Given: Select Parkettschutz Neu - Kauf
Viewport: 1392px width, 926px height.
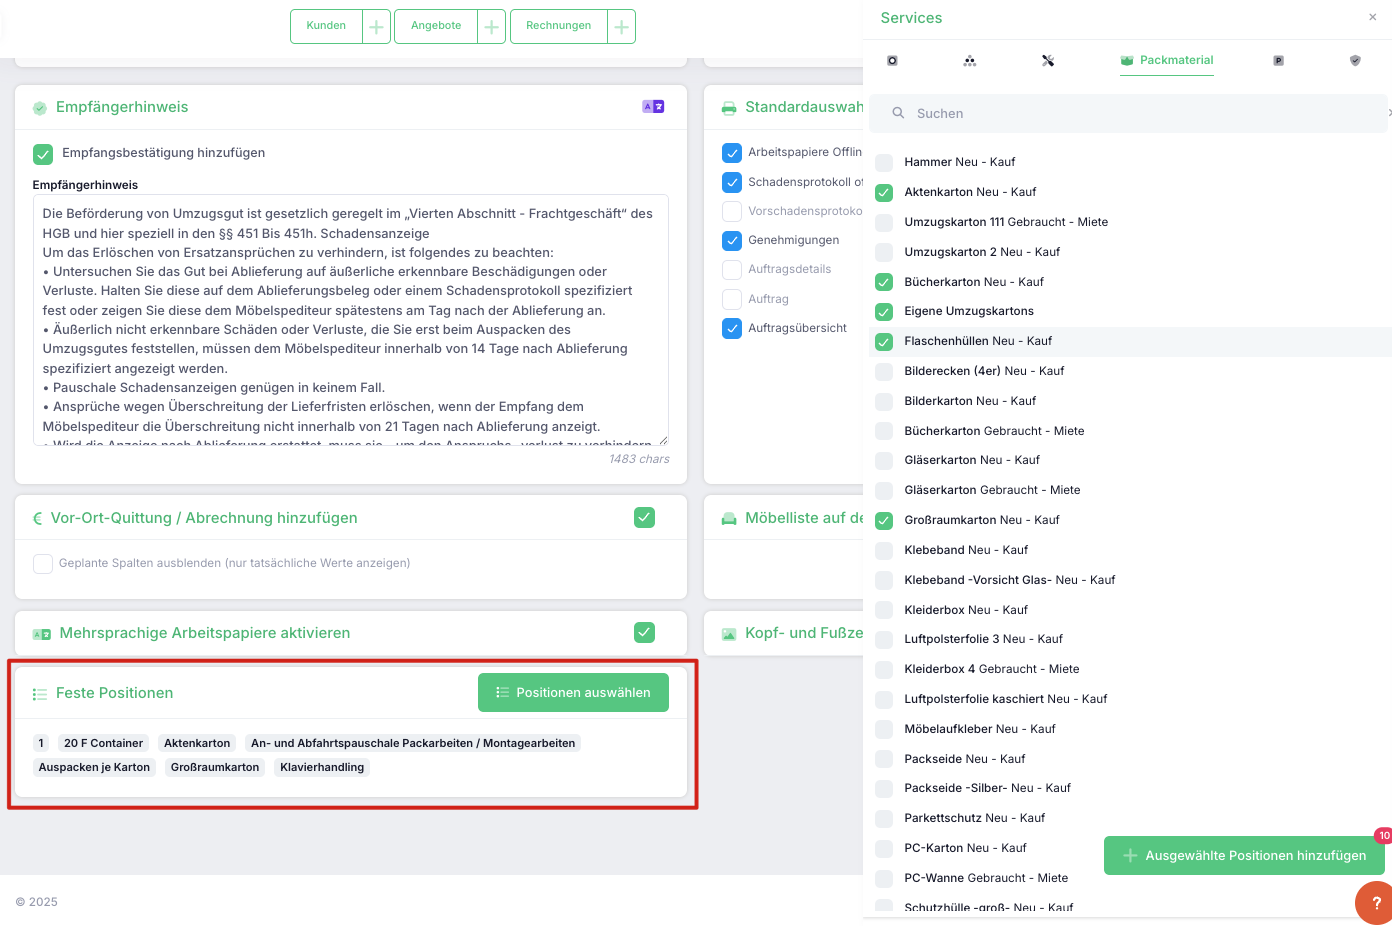Looking at the screenshot, I should pyautogui.click(x=884, y=819).
